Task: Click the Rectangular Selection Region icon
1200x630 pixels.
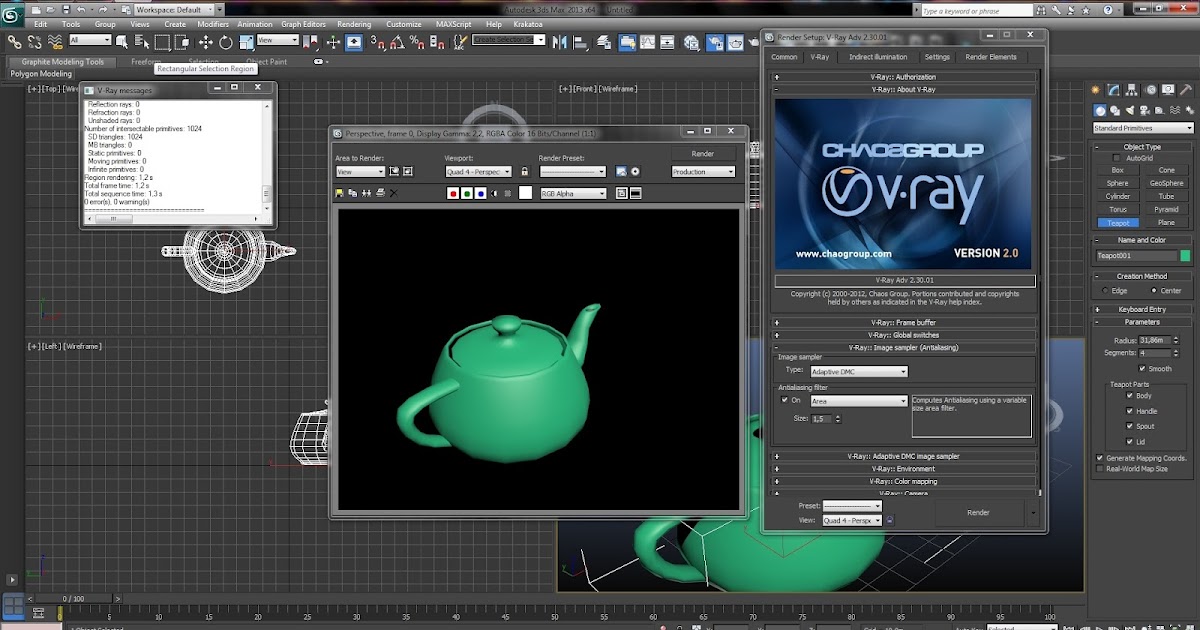Action: click(x=163, y=42)
